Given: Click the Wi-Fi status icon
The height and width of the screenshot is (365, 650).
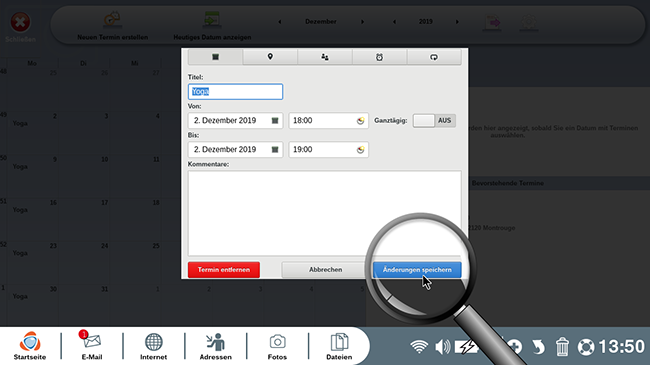Looking at the screenshot, I should click(419, 347).
